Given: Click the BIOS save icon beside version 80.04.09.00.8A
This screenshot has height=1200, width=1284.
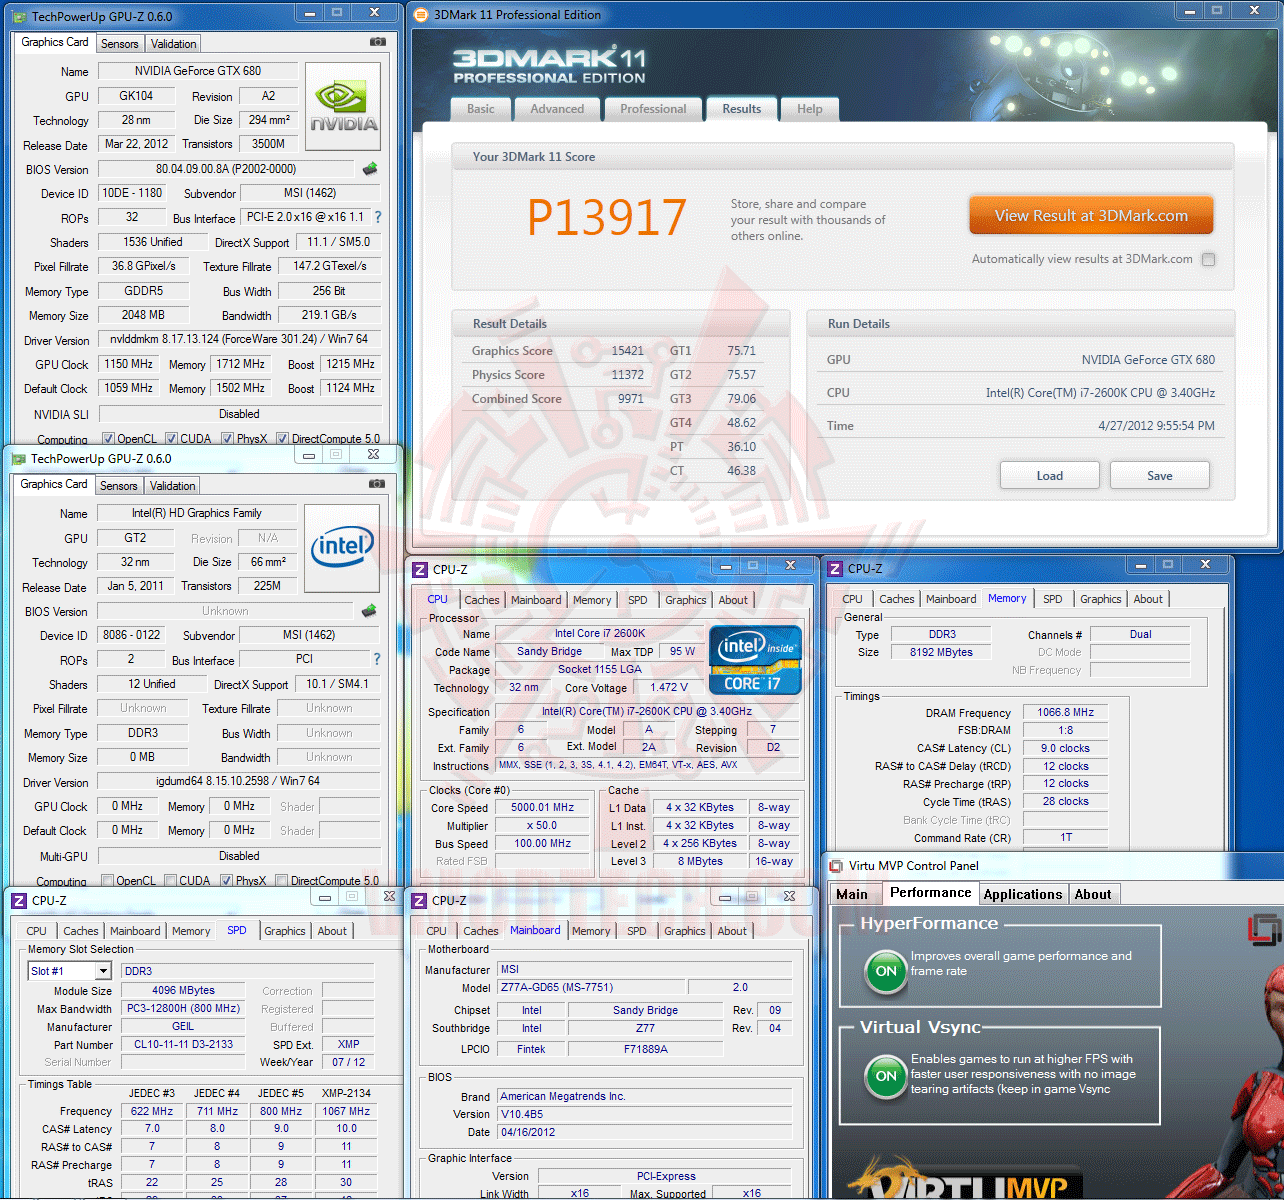Looking at the screenshot, I should tap(370, 169).
